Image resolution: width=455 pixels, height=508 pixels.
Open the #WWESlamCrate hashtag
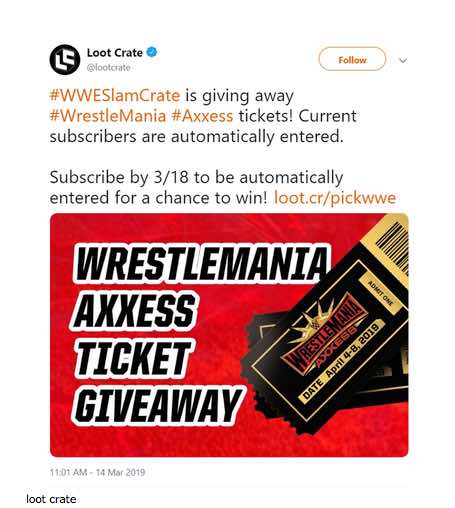click(x=115, y=96)
